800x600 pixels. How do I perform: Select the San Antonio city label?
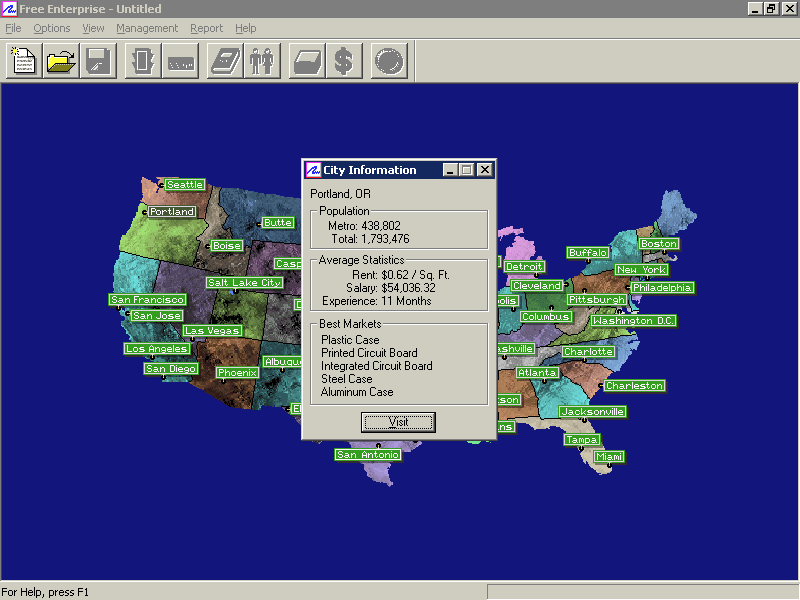(x=368, y=455)
